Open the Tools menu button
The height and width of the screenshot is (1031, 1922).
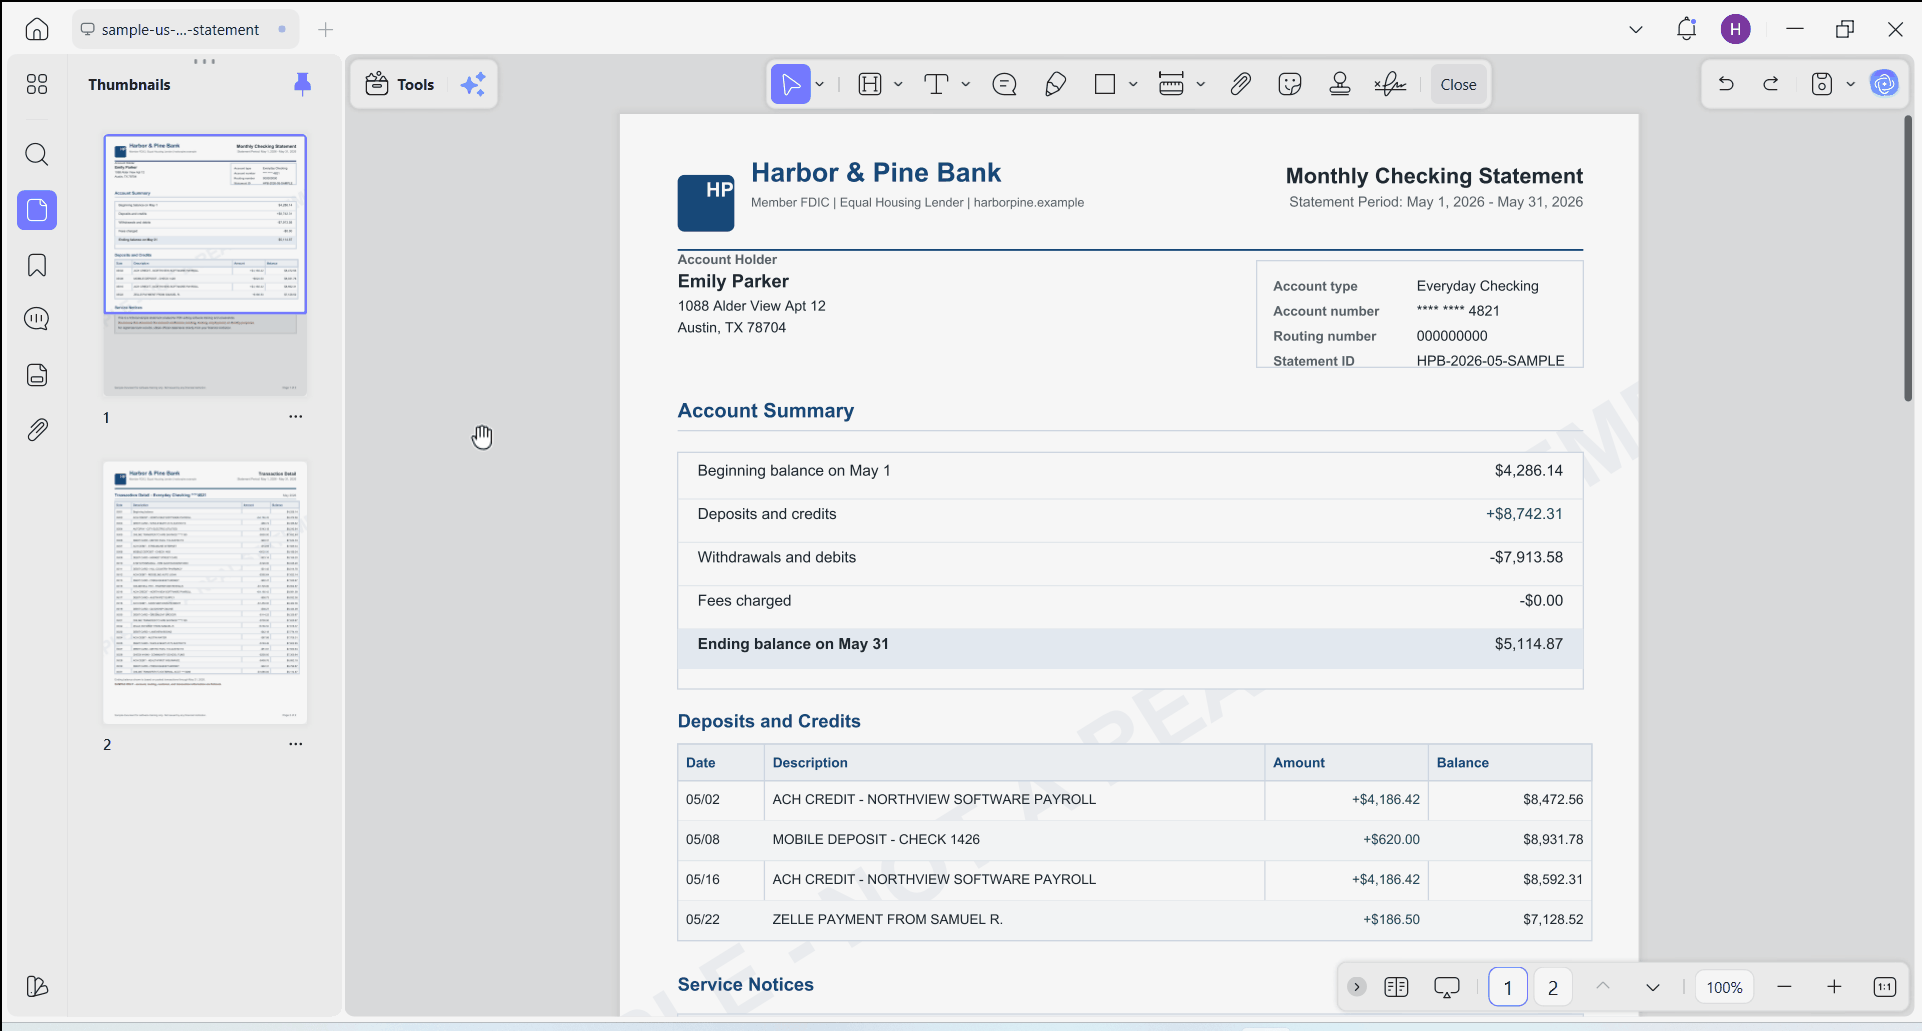(x=400, y=84)
